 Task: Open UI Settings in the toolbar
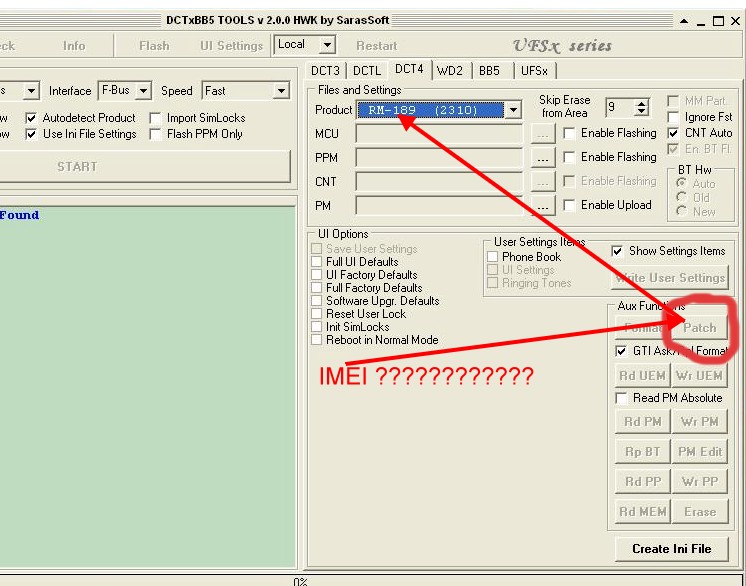tap(232, 46)
